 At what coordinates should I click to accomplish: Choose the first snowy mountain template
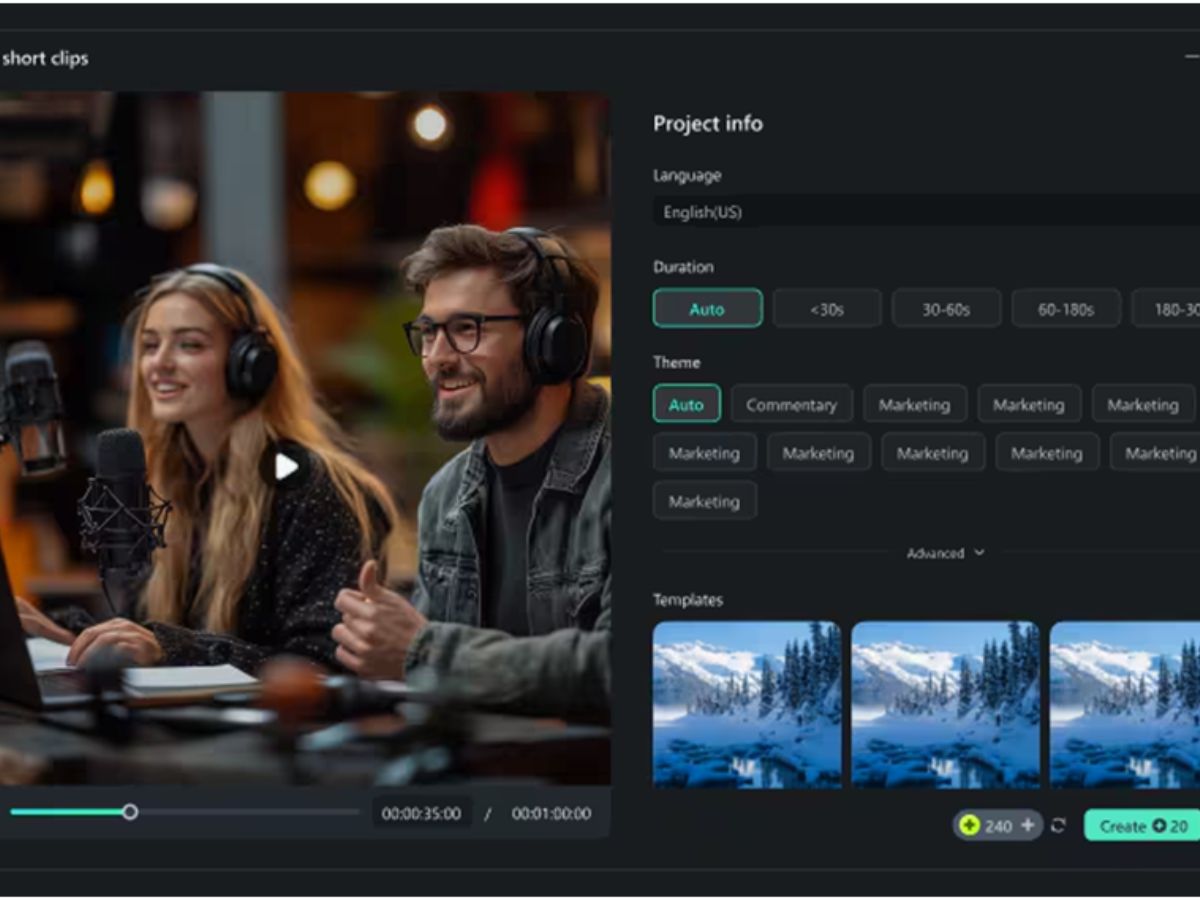pyautogui.click(x=747, y=704)
